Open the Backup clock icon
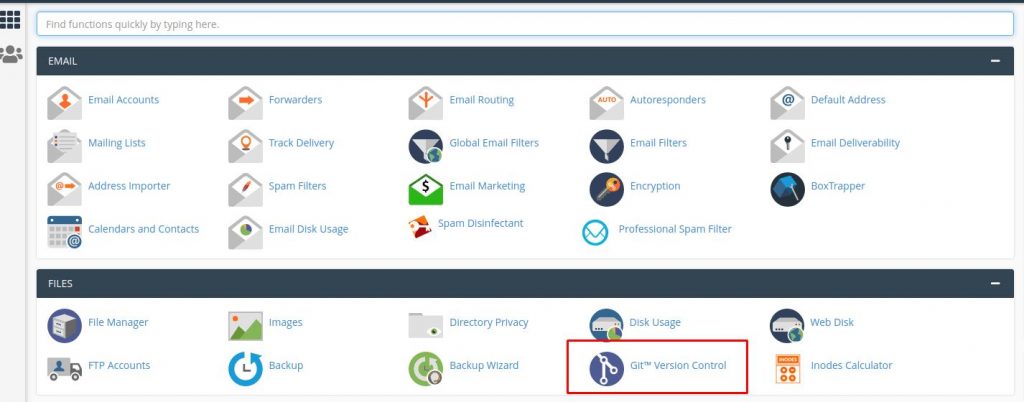1024x402 pixels. click(x=245, y=367)
